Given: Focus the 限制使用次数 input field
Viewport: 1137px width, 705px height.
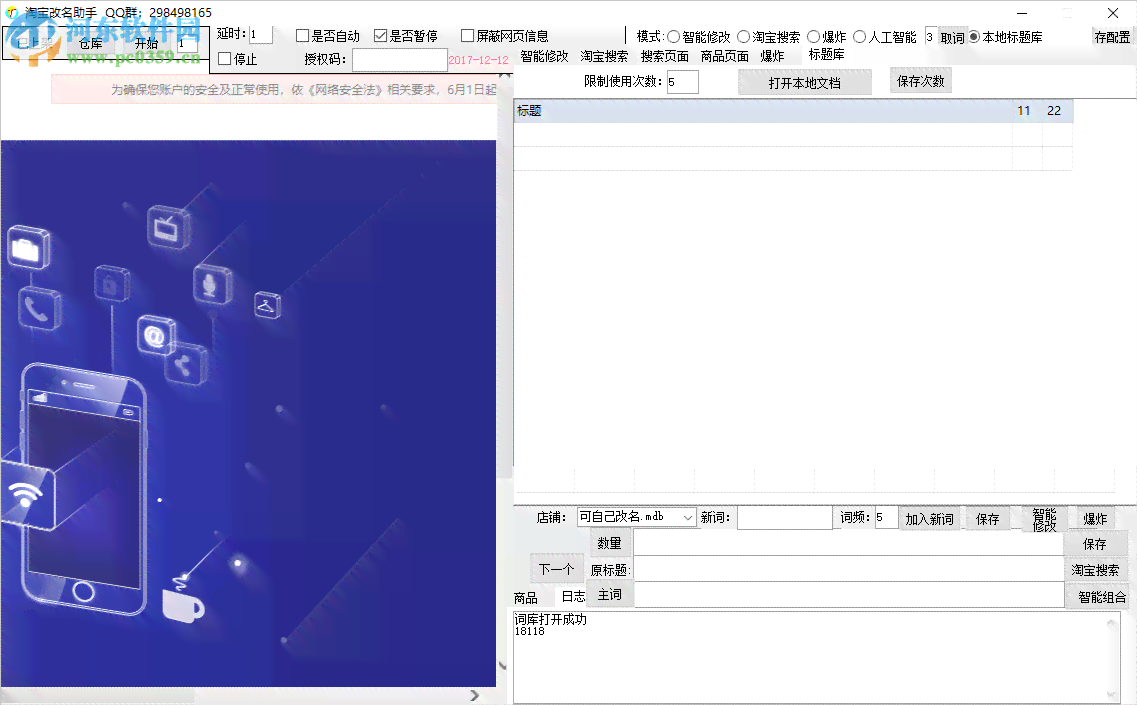Looking at the screenshot, I should click(682, 82).
